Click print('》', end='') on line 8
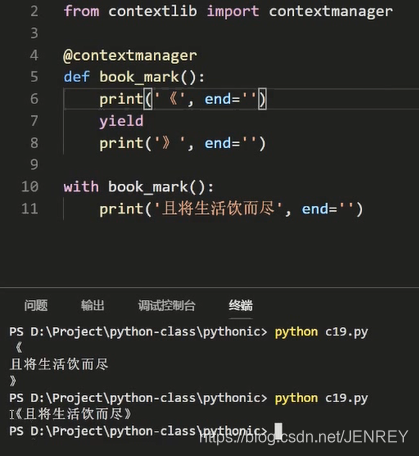419x456 pixels. tap(182, 143)
